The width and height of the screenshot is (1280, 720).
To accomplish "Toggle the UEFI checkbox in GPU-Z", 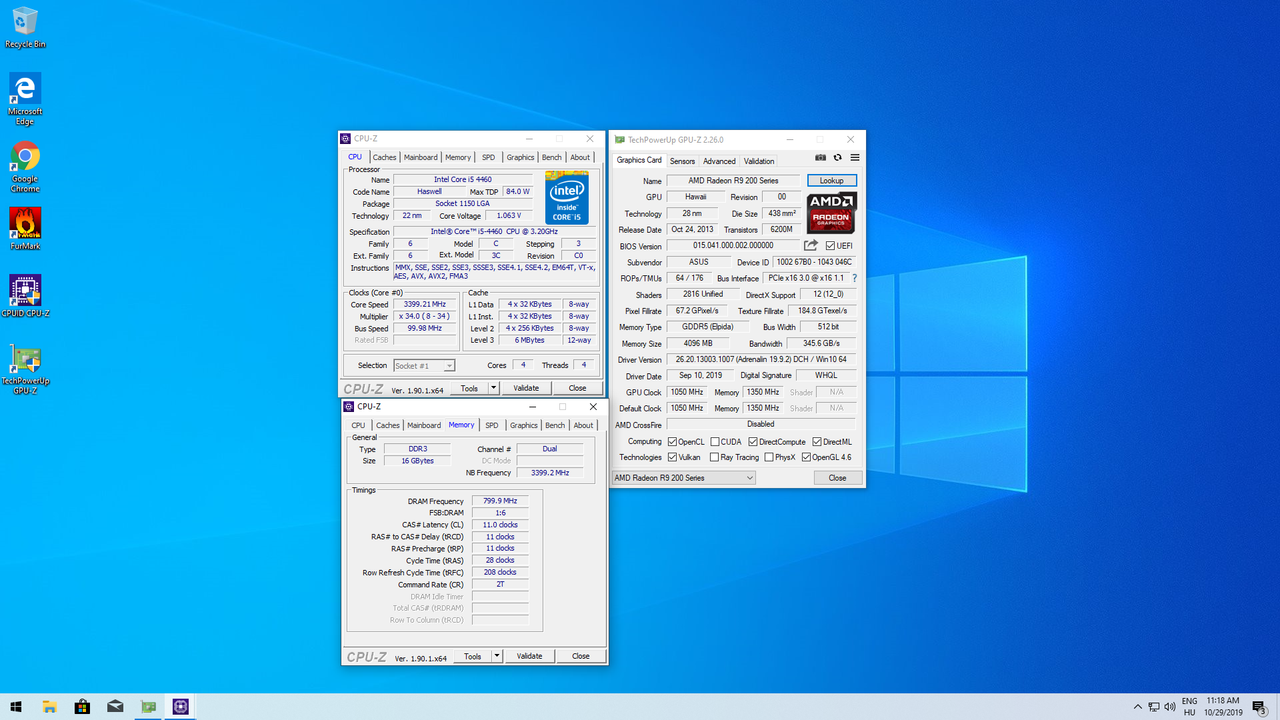I will [830, 245].
